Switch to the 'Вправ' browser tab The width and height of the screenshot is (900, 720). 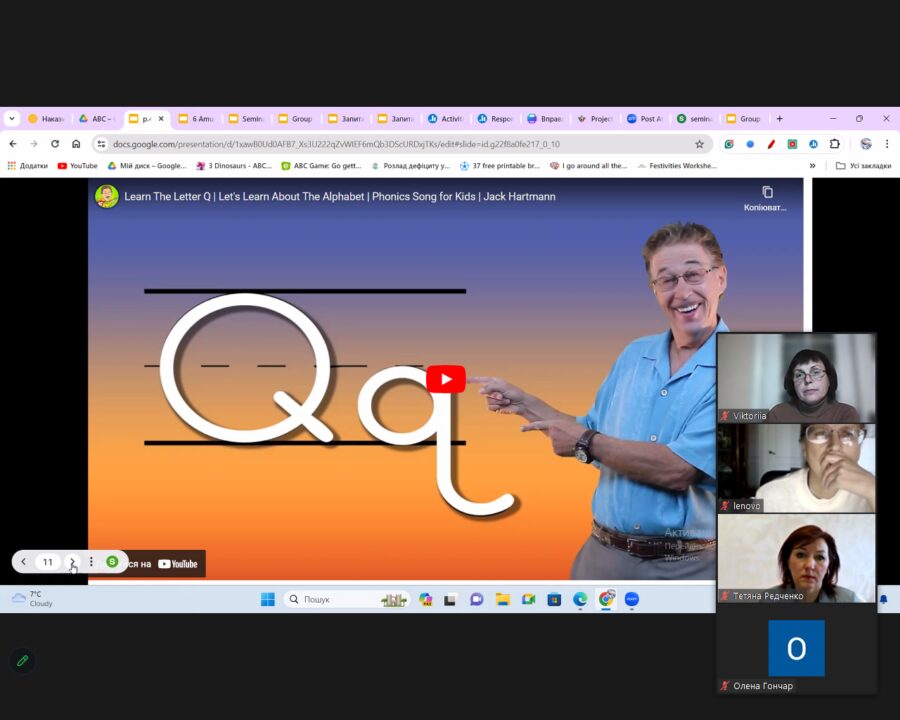(x=545, y=119)
